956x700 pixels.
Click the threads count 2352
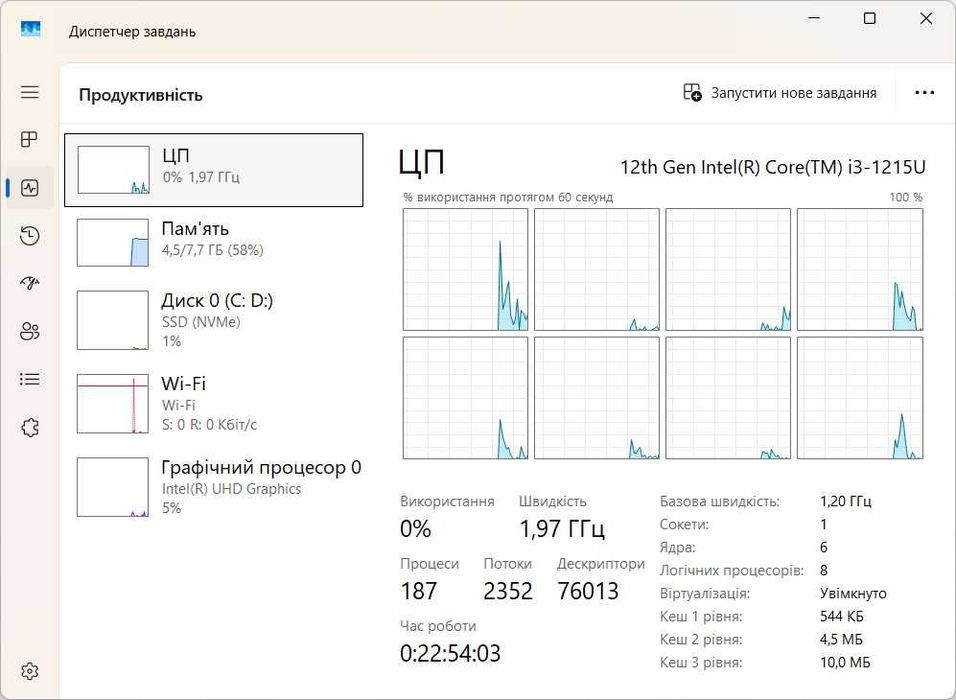click(x=508, y=591)
